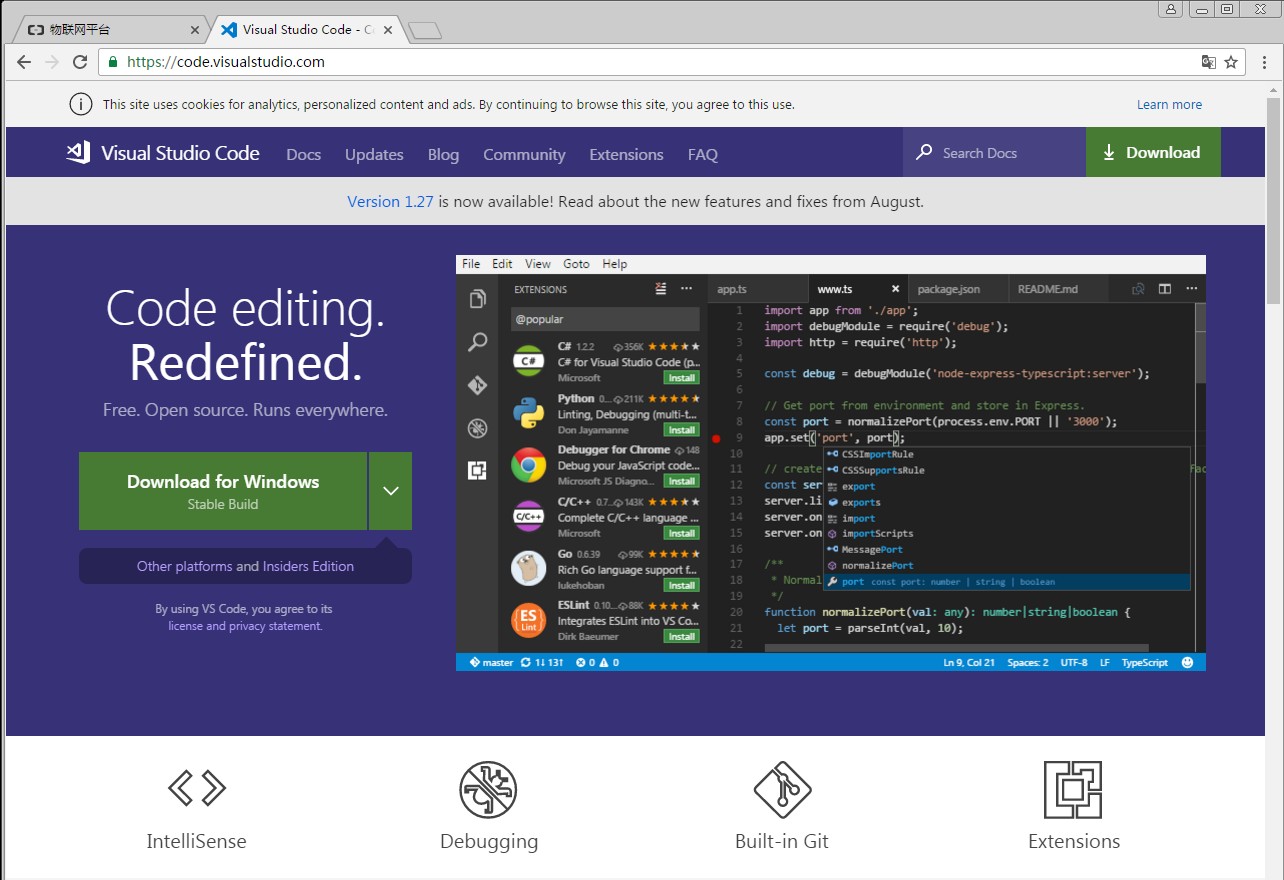Click the secure lock icon beside the URL

(x=113, y=62)
